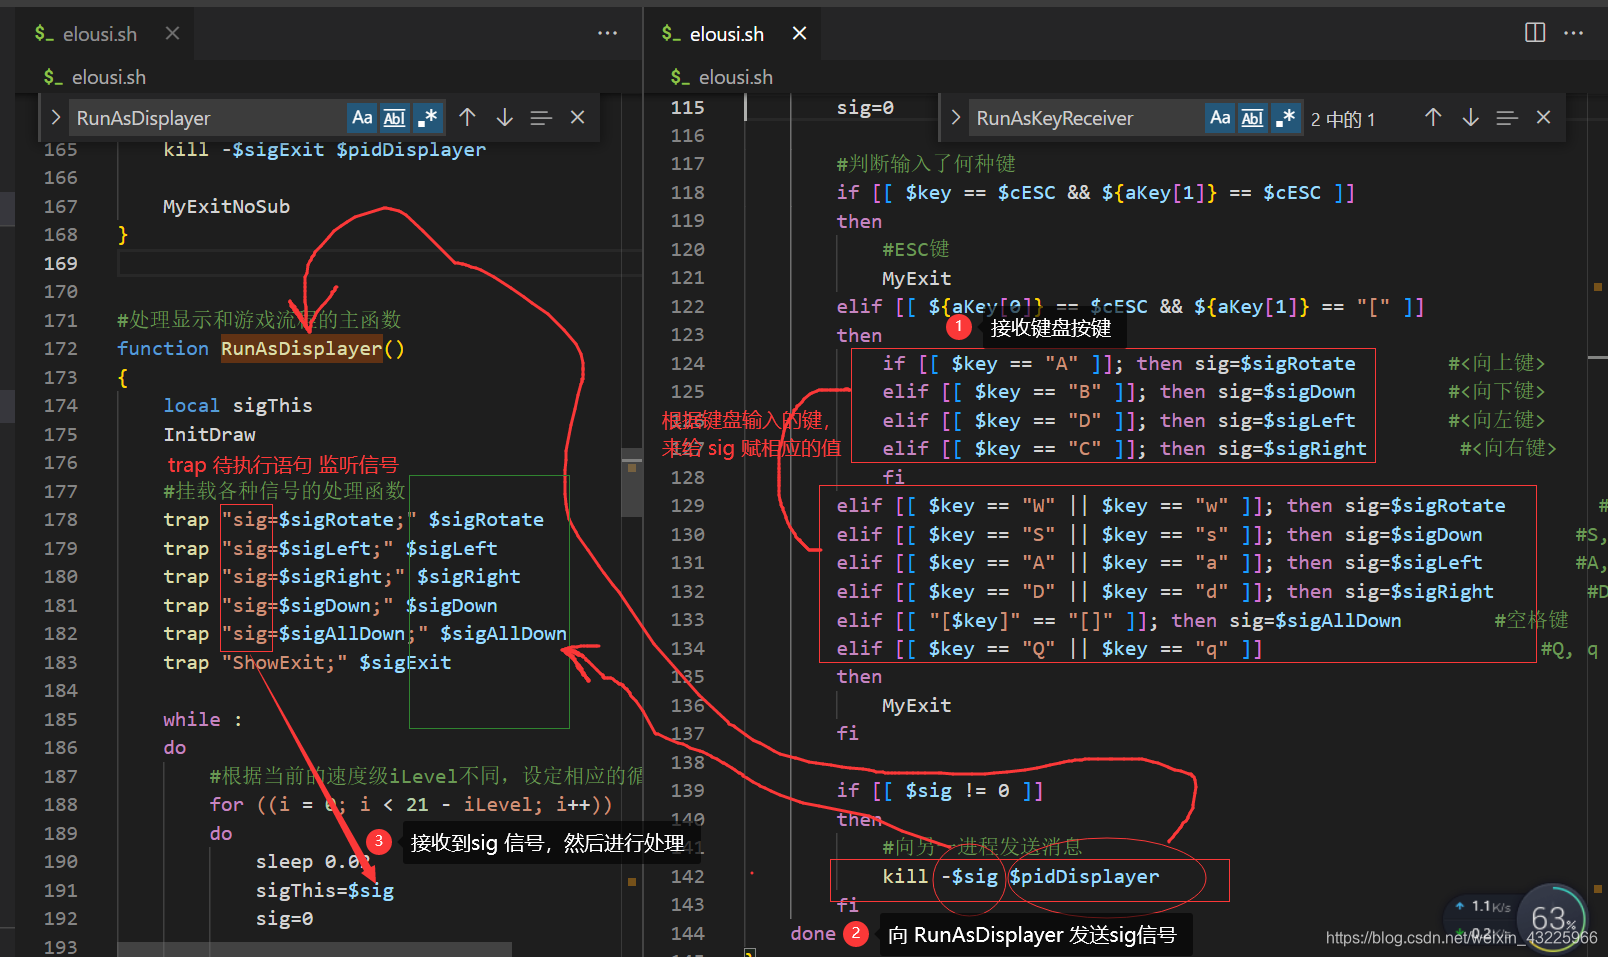The width and height of the screenshot is (1608, 957).
Task: Close the left find widget
Action: 577,118
